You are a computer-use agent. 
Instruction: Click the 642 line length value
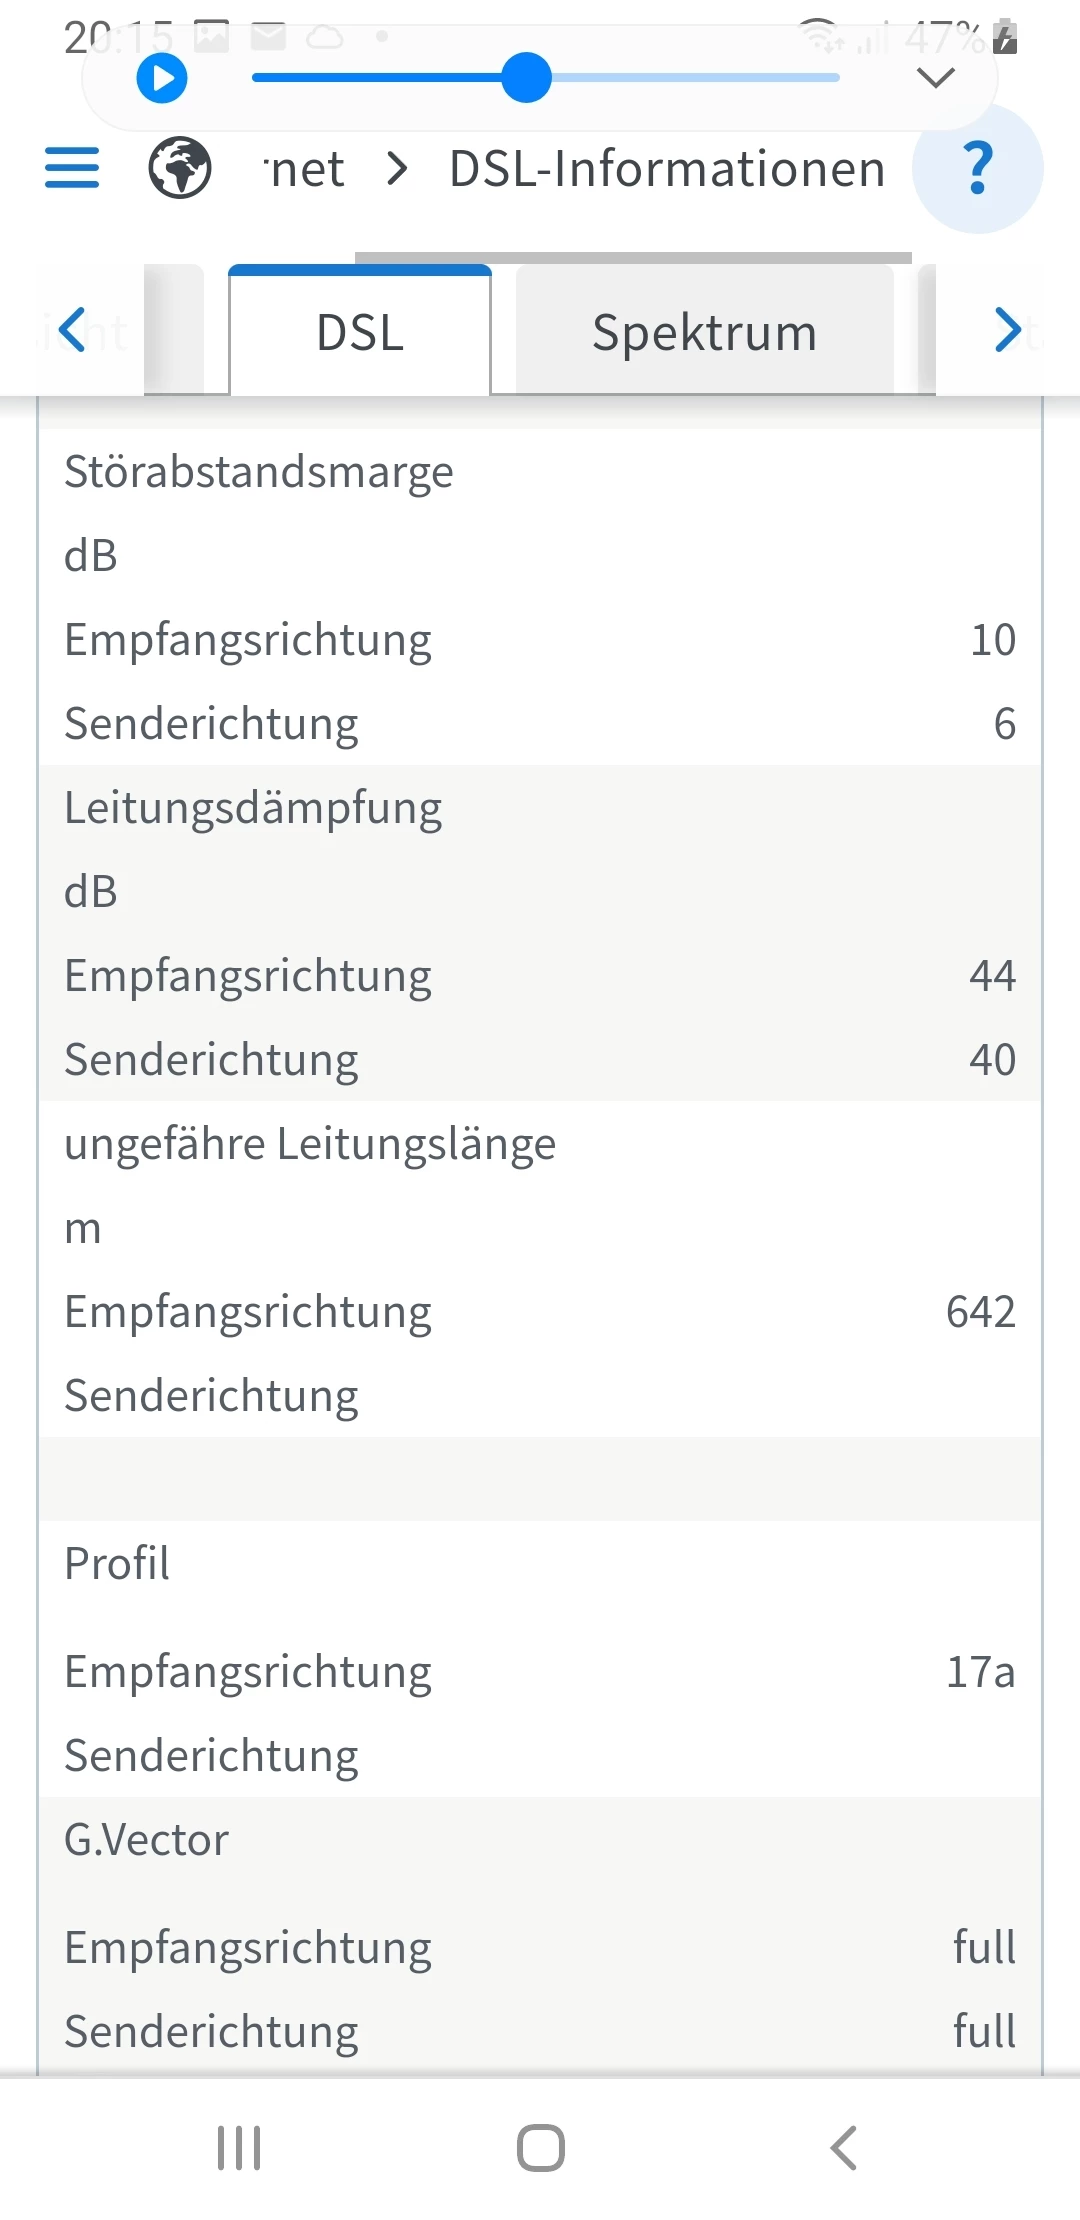pos(980,1312)
